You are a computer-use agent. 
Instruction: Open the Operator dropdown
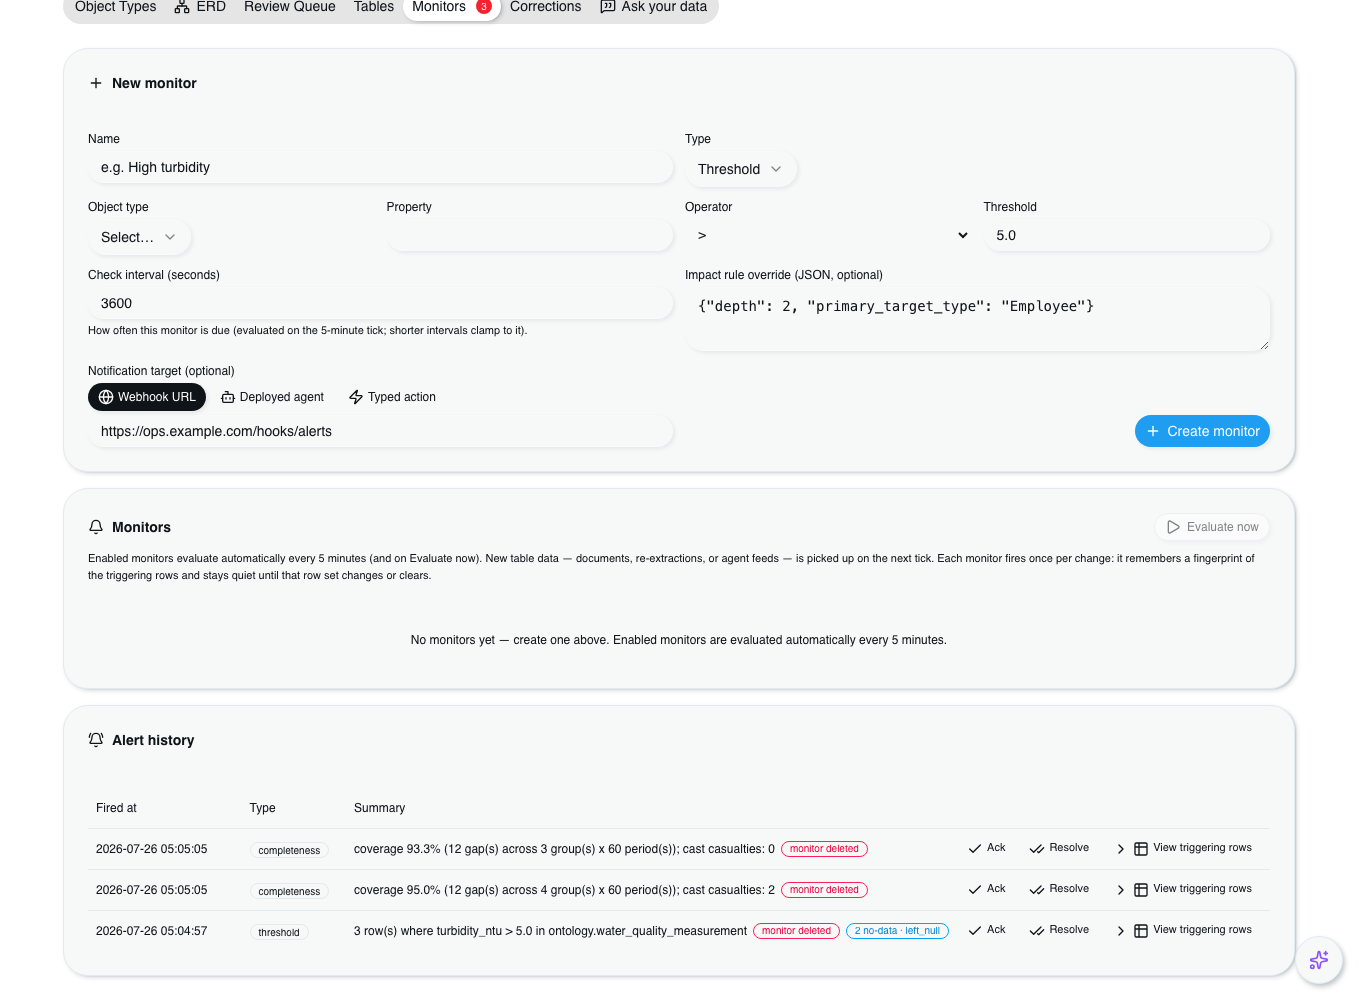[x=828, y=236]
